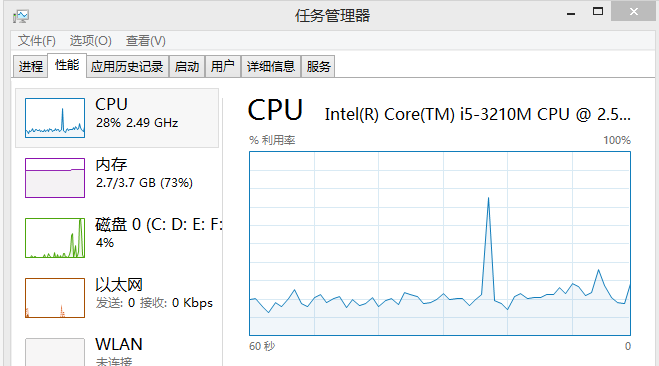Open the 查看(V) menu
The image size is (659, 366).
pos(145,41)
